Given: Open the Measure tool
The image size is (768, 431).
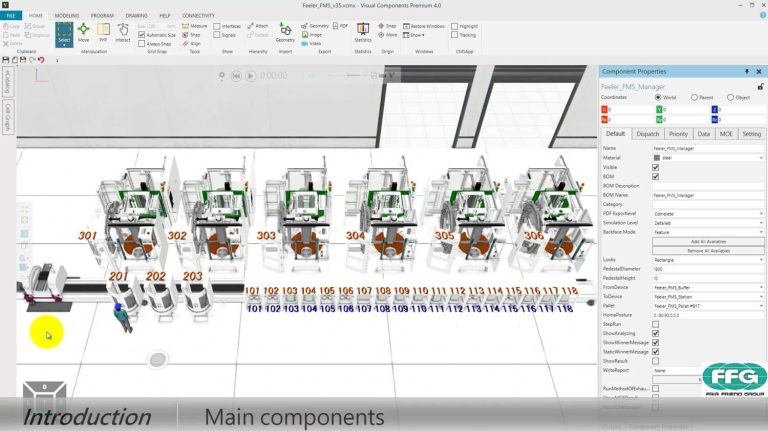Looking at the screenshot, I should 194,26.
